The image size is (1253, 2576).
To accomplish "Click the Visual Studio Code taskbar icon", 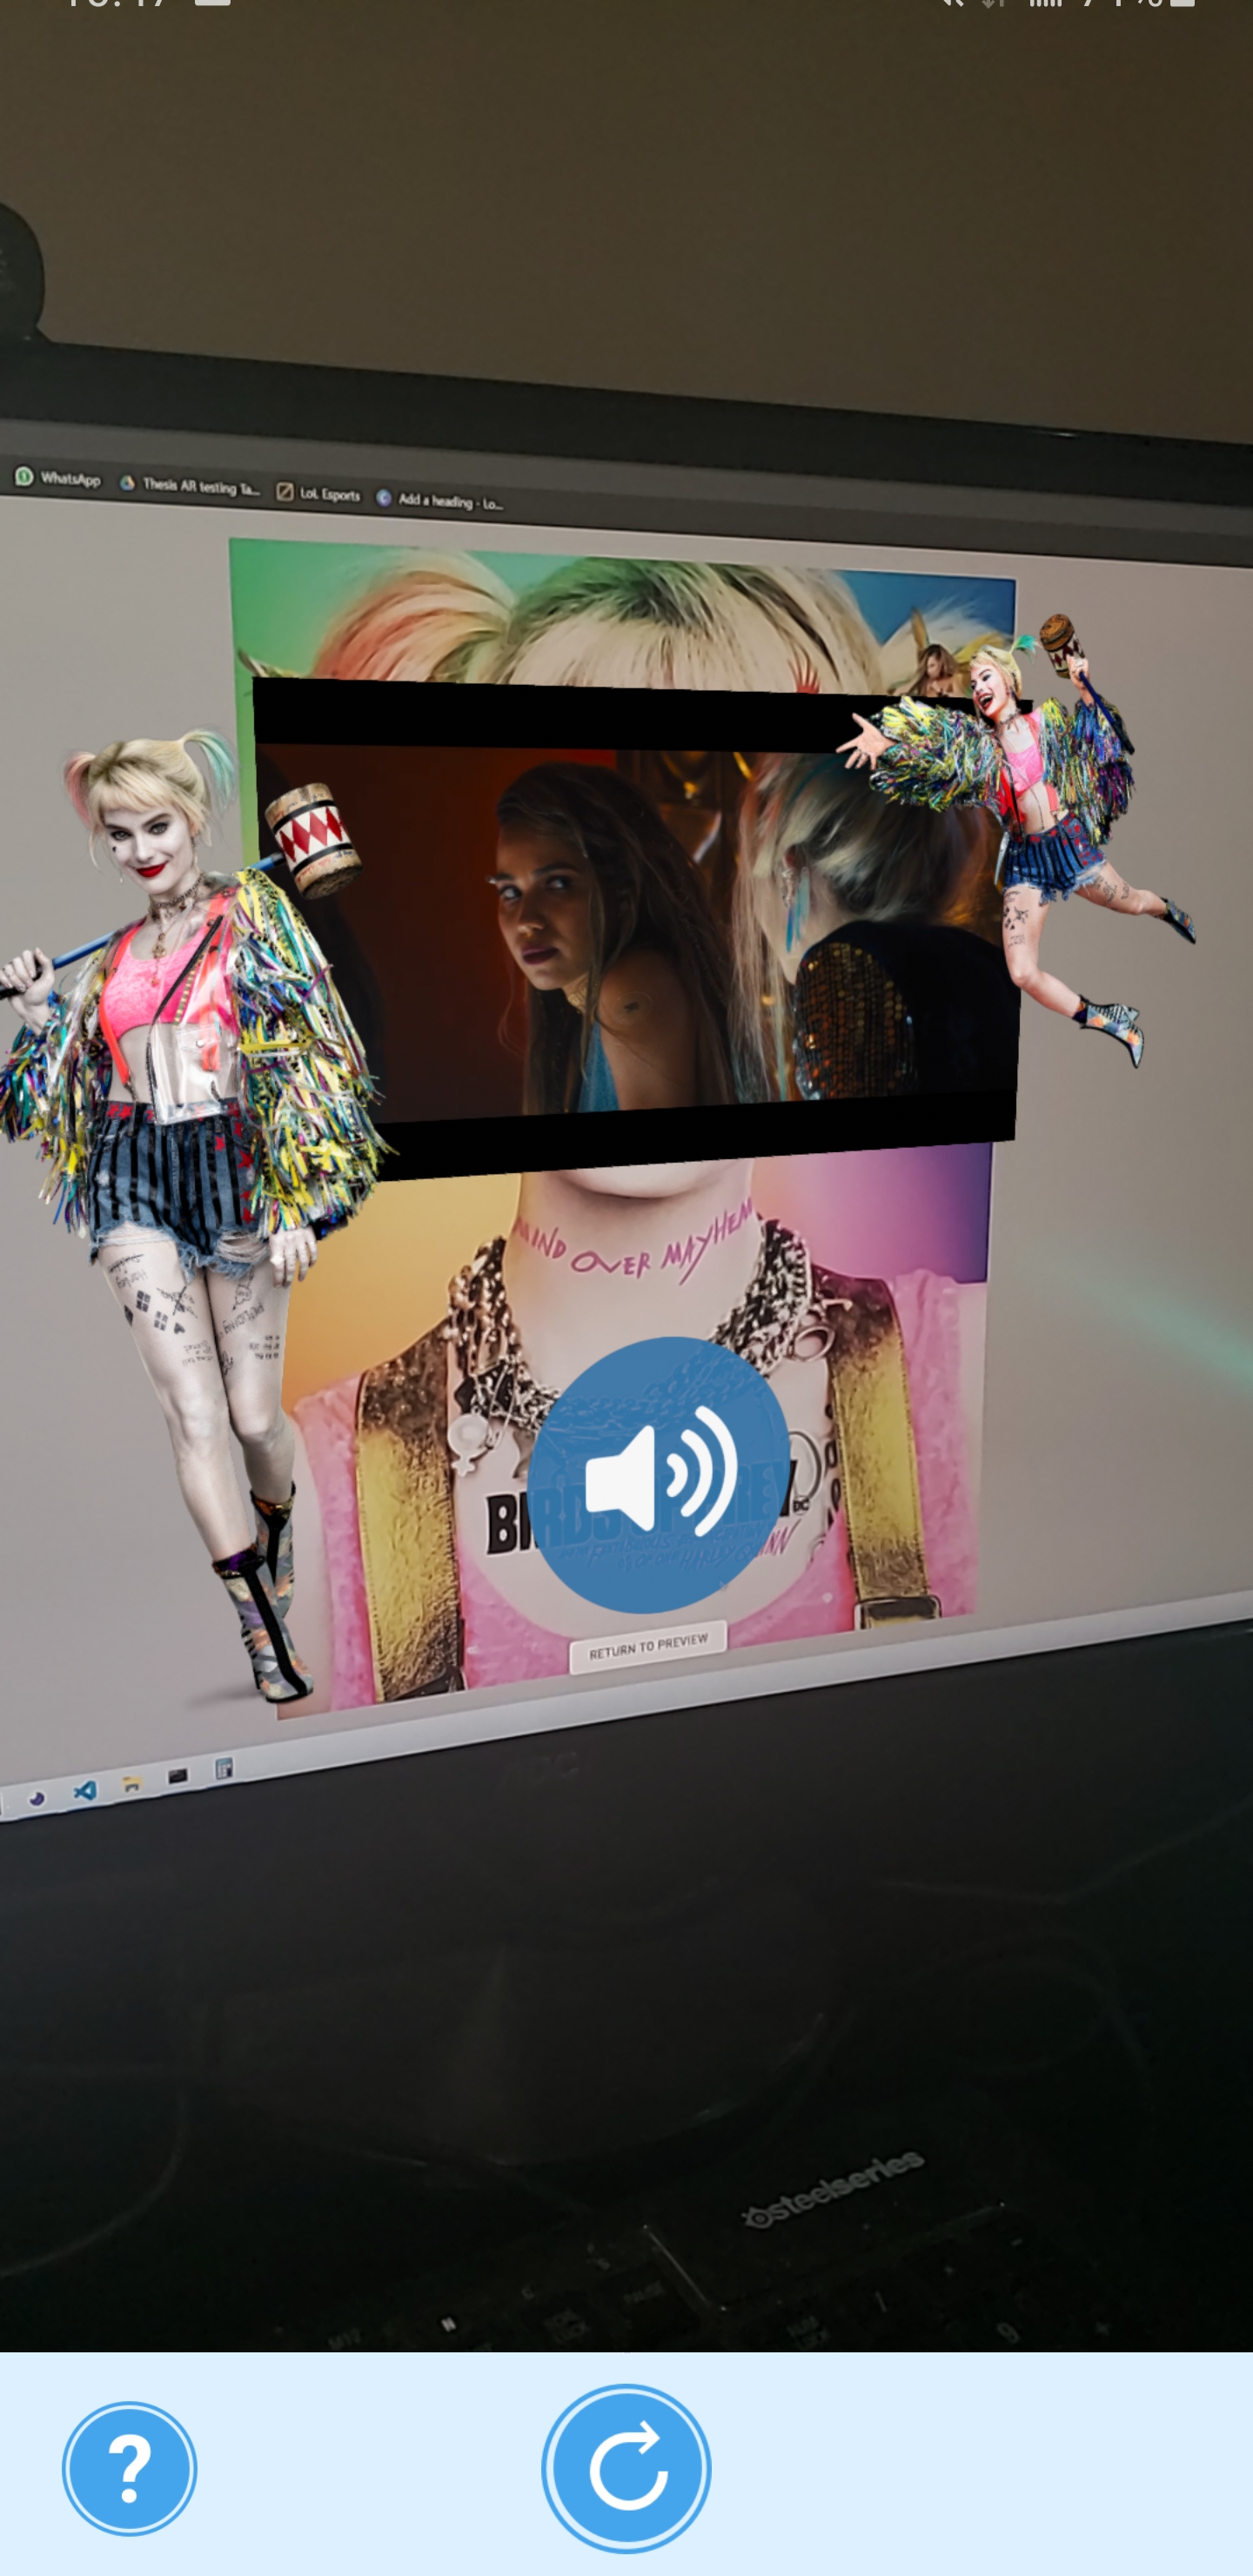I will (x=85, y=1791).
